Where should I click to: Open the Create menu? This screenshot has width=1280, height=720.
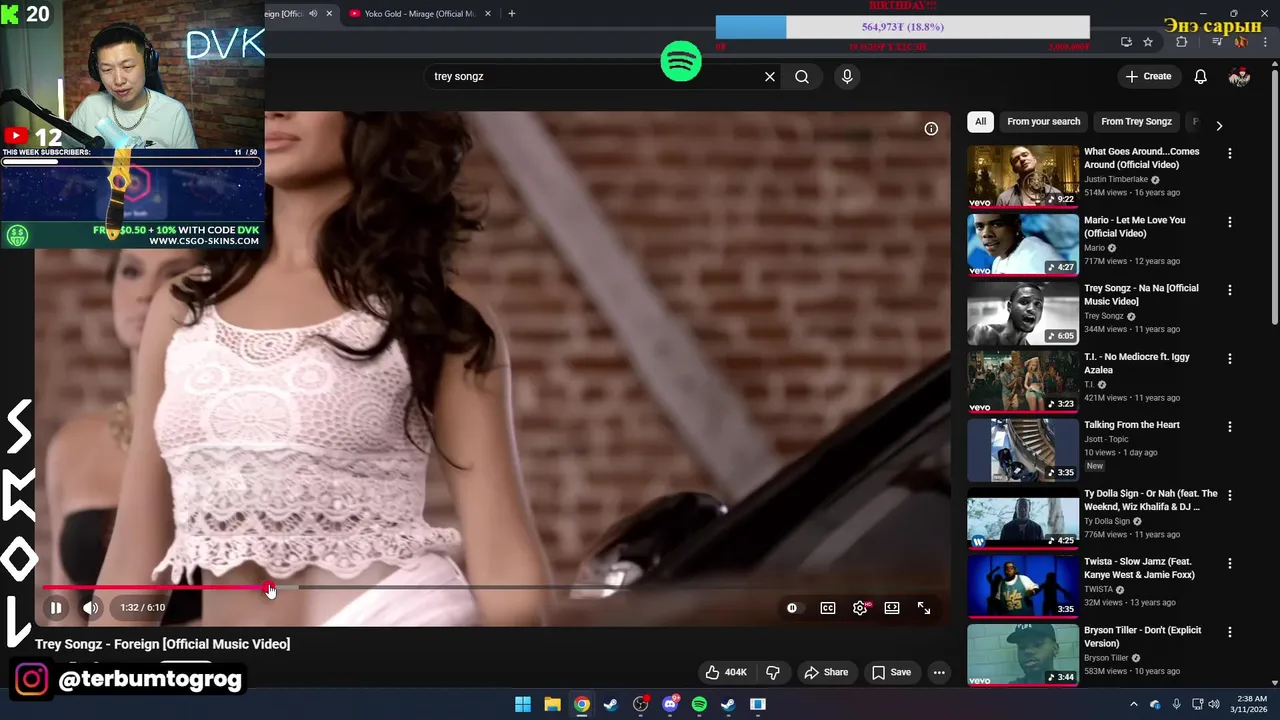(x=1148, y=76)
